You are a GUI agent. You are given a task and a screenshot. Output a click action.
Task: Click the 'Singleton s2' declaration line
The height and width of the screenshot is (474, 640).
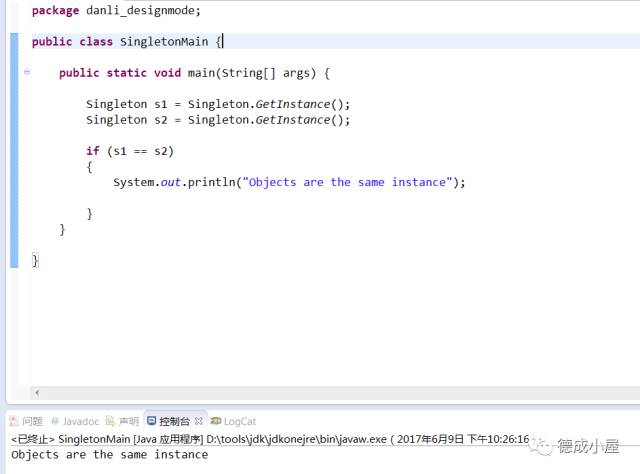[x=218, y=120]
